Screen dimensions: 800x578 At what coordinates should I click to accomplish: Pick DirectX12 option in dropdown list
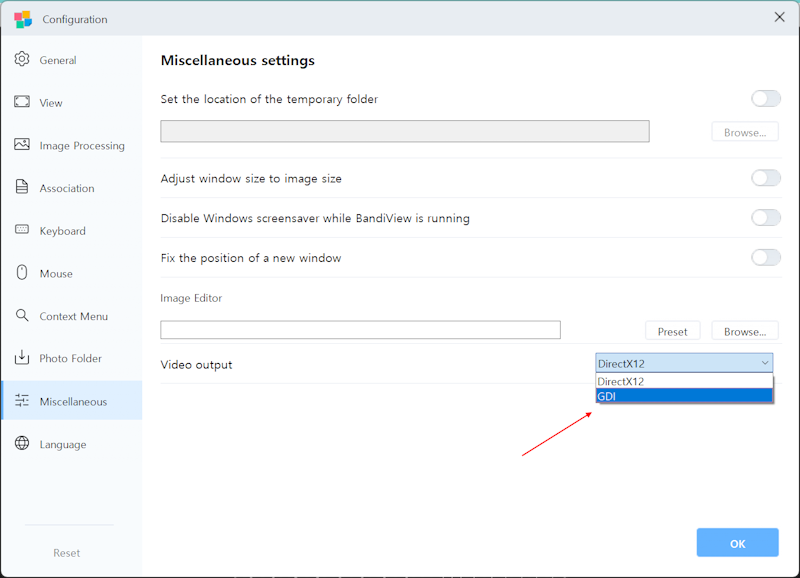pos(684,381)
